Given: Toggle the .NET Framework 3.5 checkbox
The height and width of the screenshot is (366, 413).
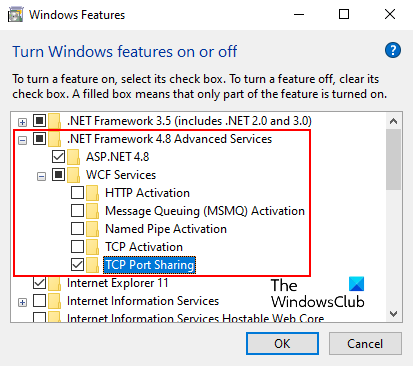Looking at the screenshot, I should [x=39, y=120].
